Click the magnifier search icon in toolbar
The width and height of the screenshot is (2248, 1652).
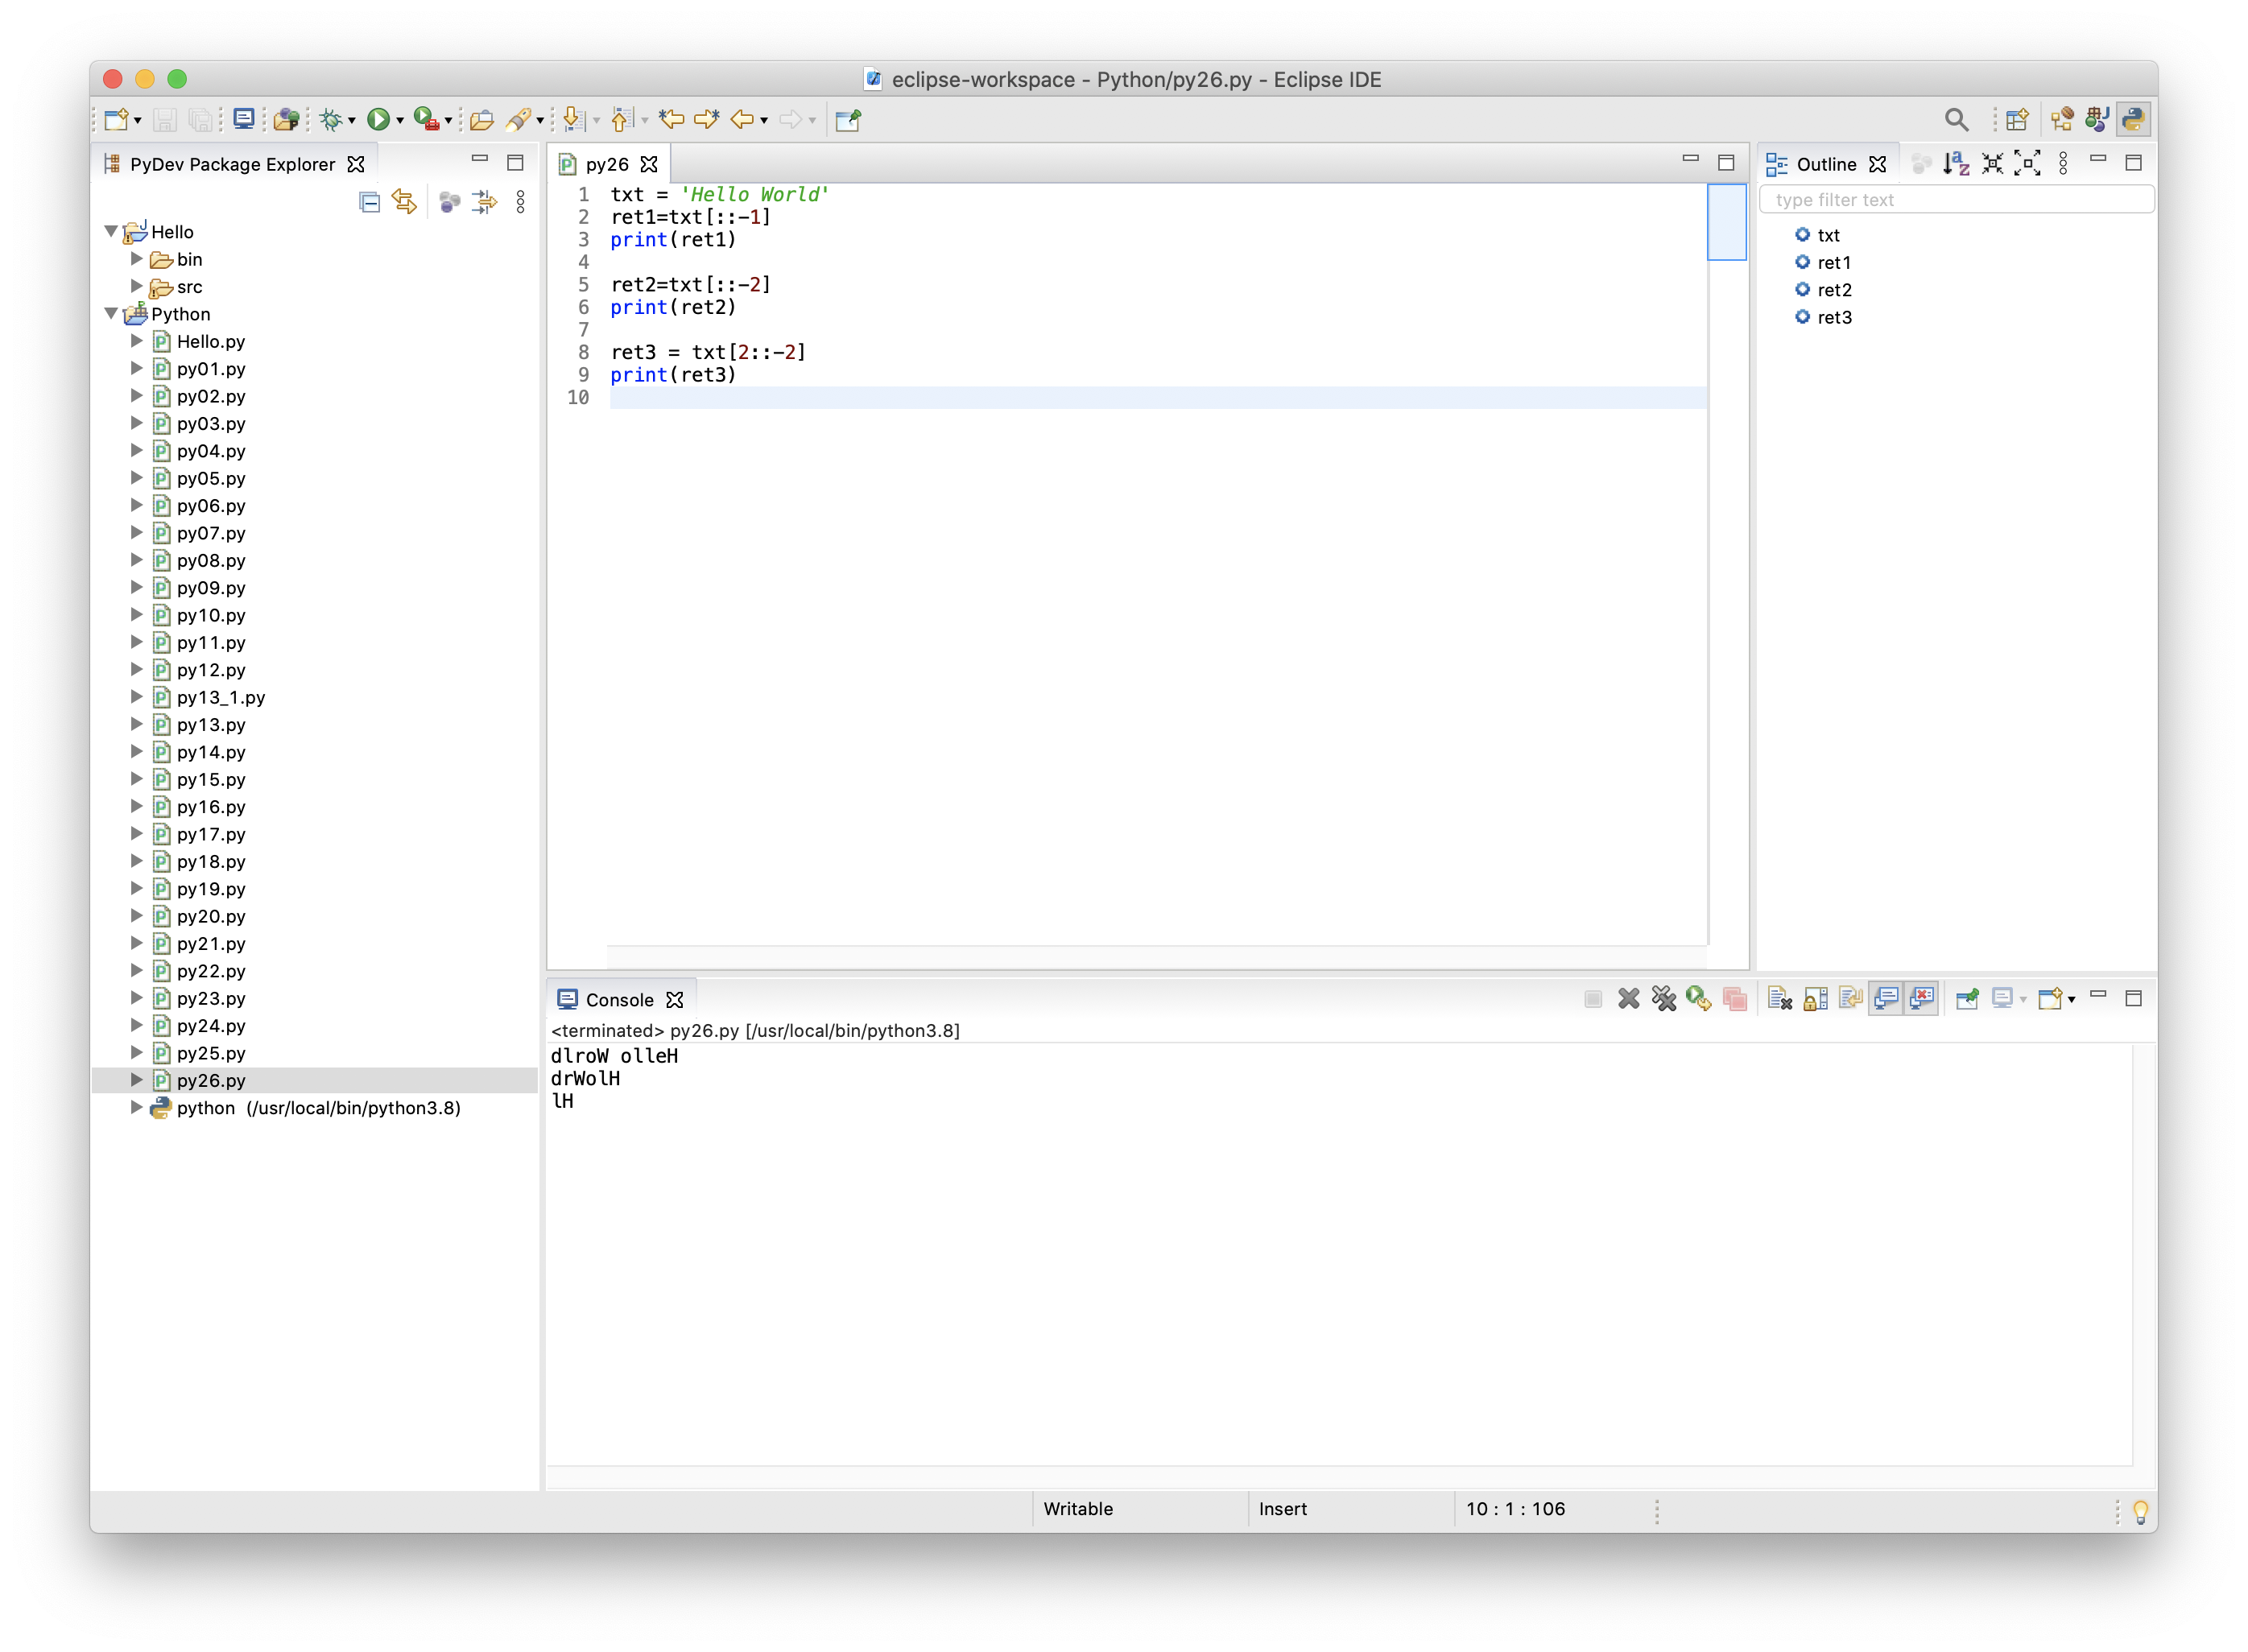click(1956, 120)
